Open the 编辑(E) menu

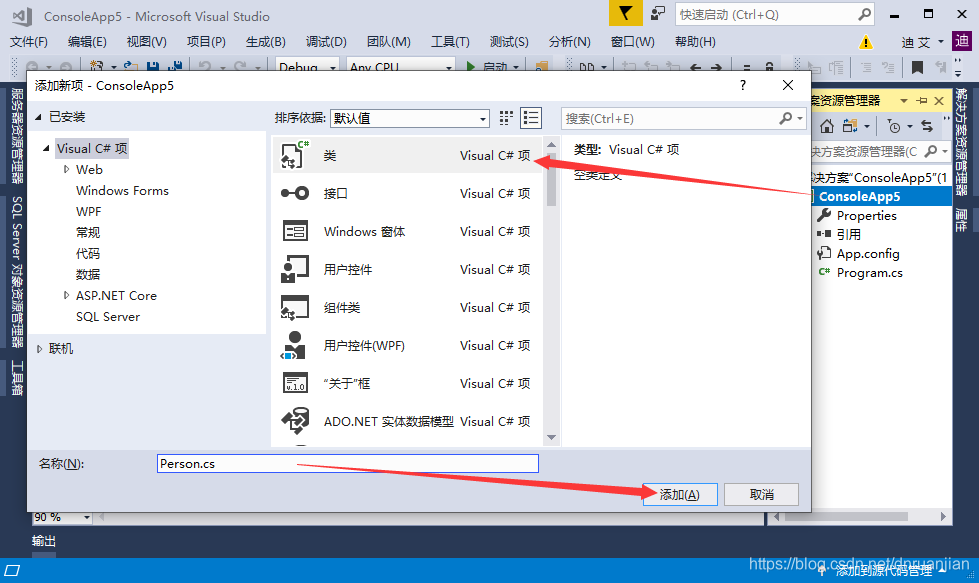pyautogui.click(x=87, y=42)
